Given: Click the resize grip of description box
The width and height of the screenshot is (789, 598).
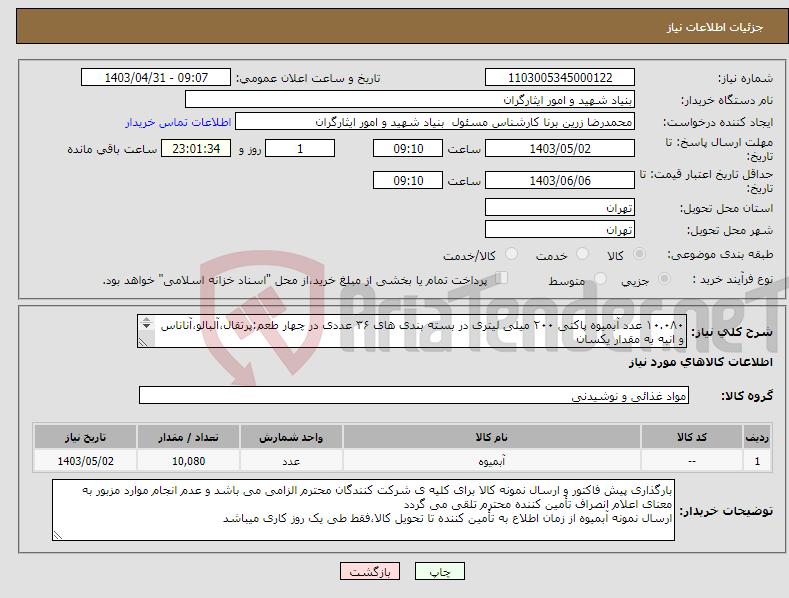Looking at the screenshot, I should 142,342.
